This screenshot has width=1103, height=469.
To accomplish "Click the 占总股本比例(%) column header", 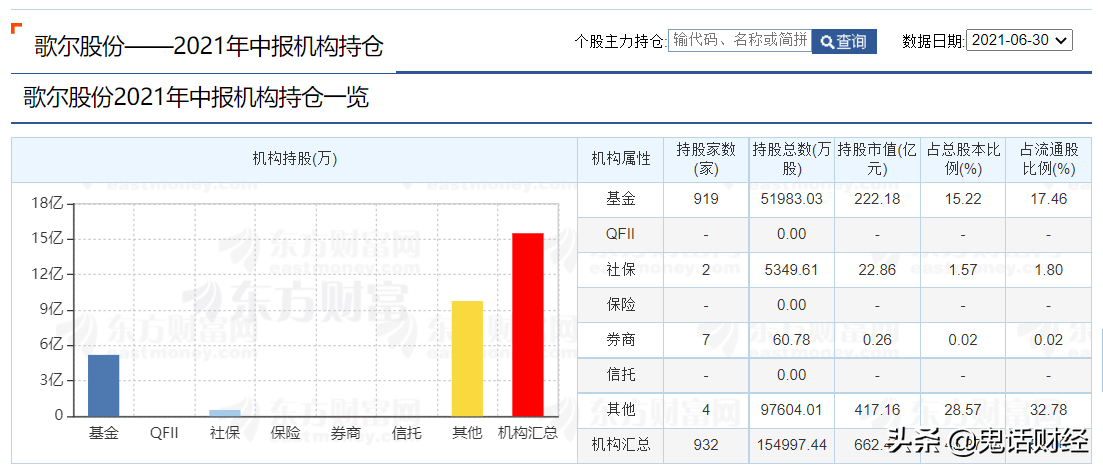I will point(962,159).
